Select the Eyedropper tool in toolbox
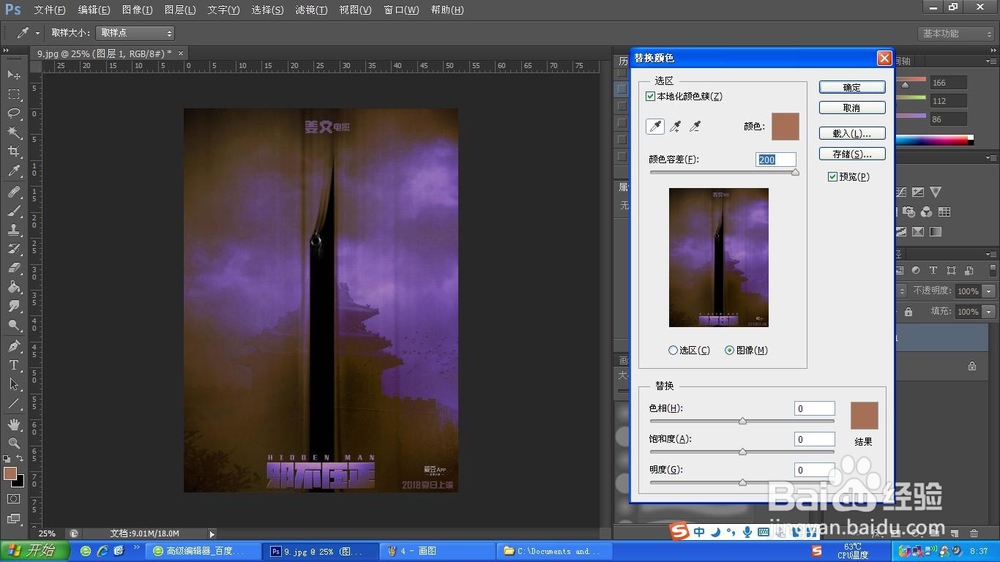Image resolution: width=1000 pixels, height=562 pixels. click(14, 171)
